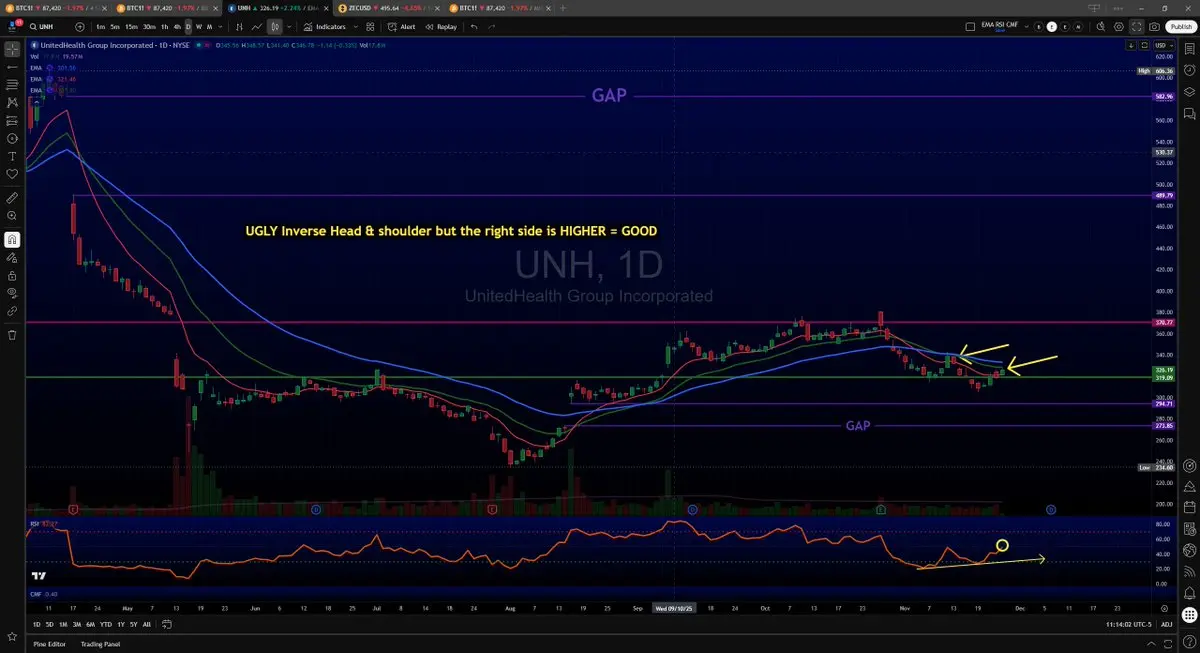Select the 4h timeframe

click(177, 27)
